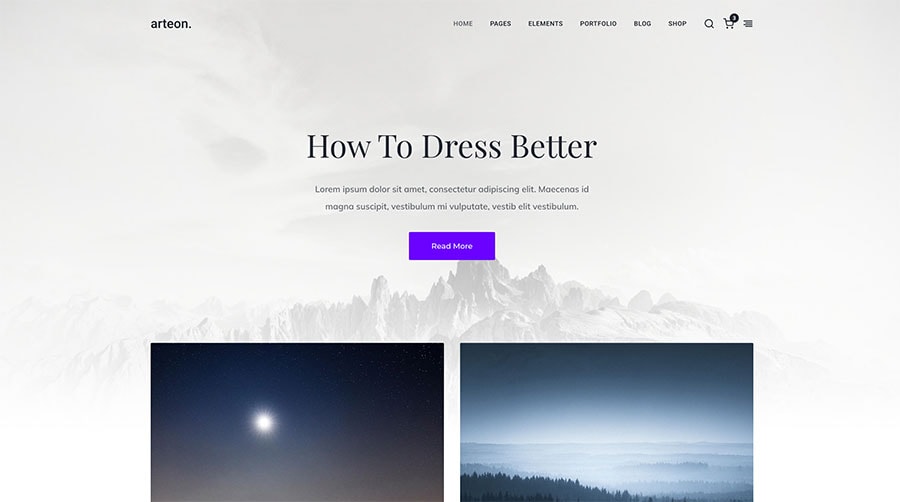This screenshot has height=502, width=900.
Task: Open the SHOP menu
Action: click(x=677, y=24)
